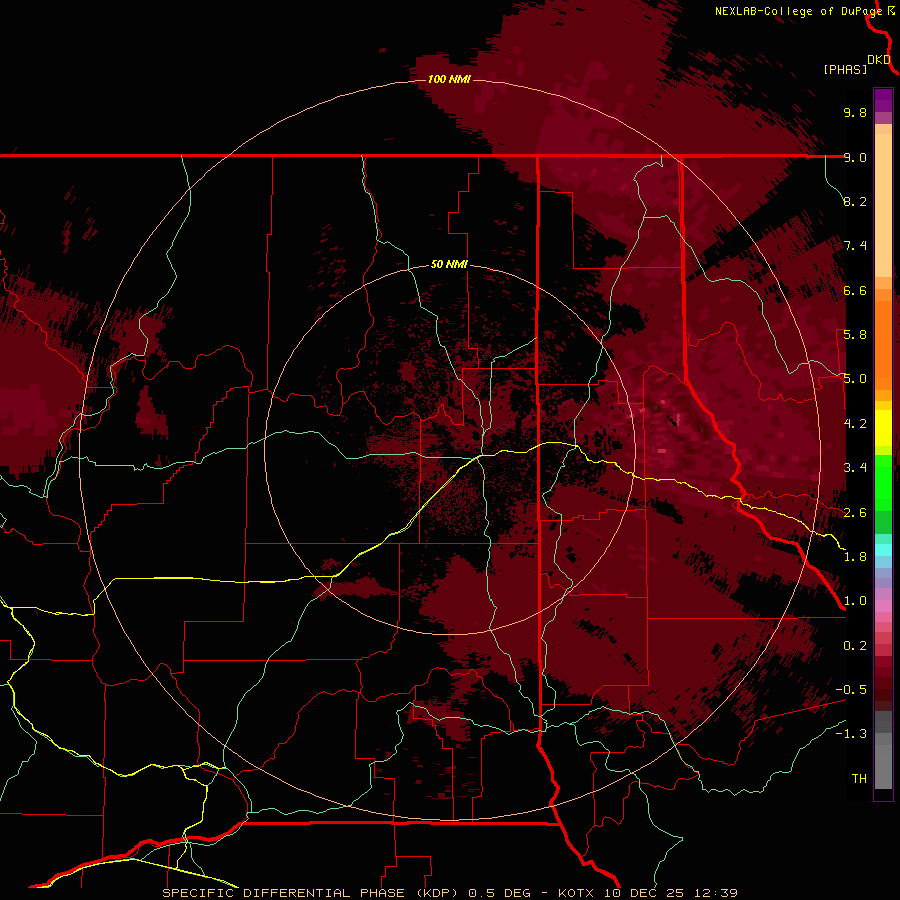Pick the yellow color bar segment
The width and height of the screenshot is (900, 900).
883,428
